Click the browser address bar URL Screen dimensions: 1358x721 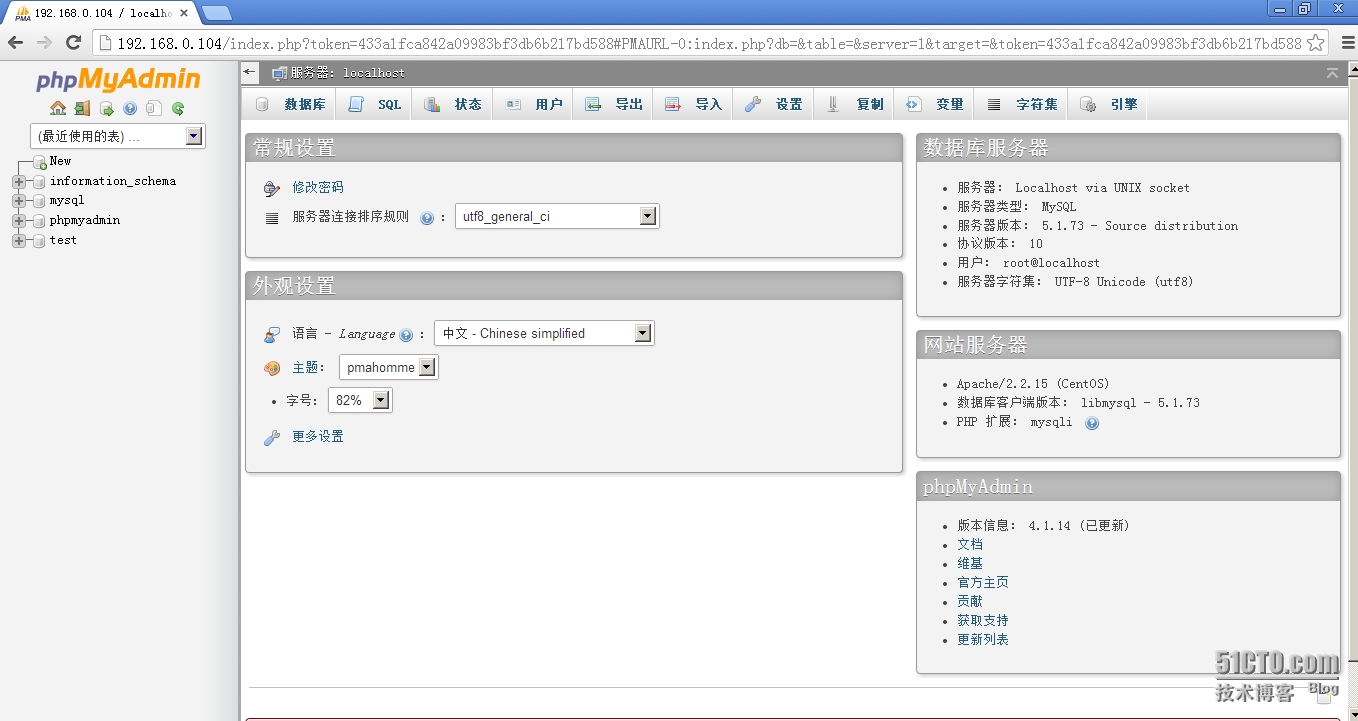click(x=709, y=43)
